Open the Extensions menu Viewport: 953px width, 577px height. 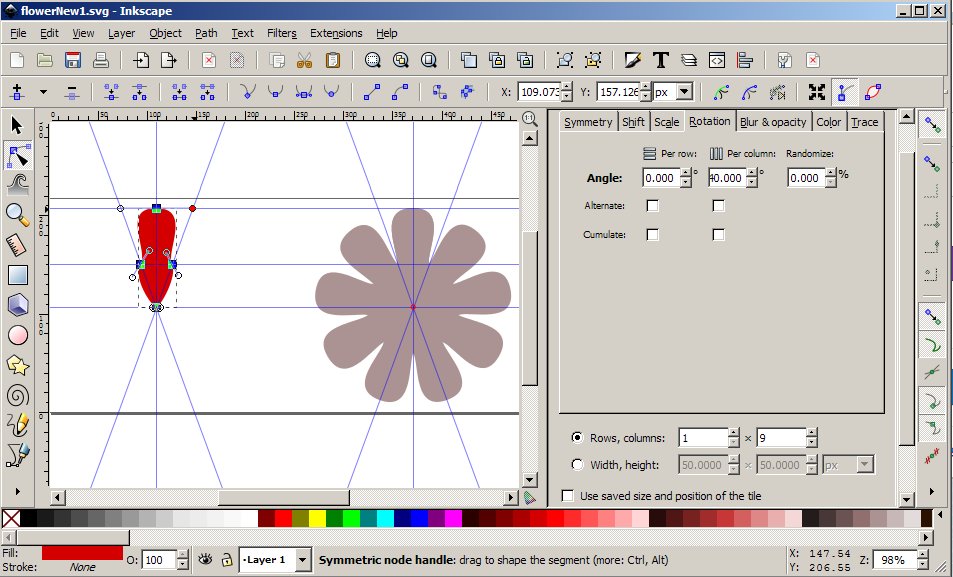[x=335, y=33]
